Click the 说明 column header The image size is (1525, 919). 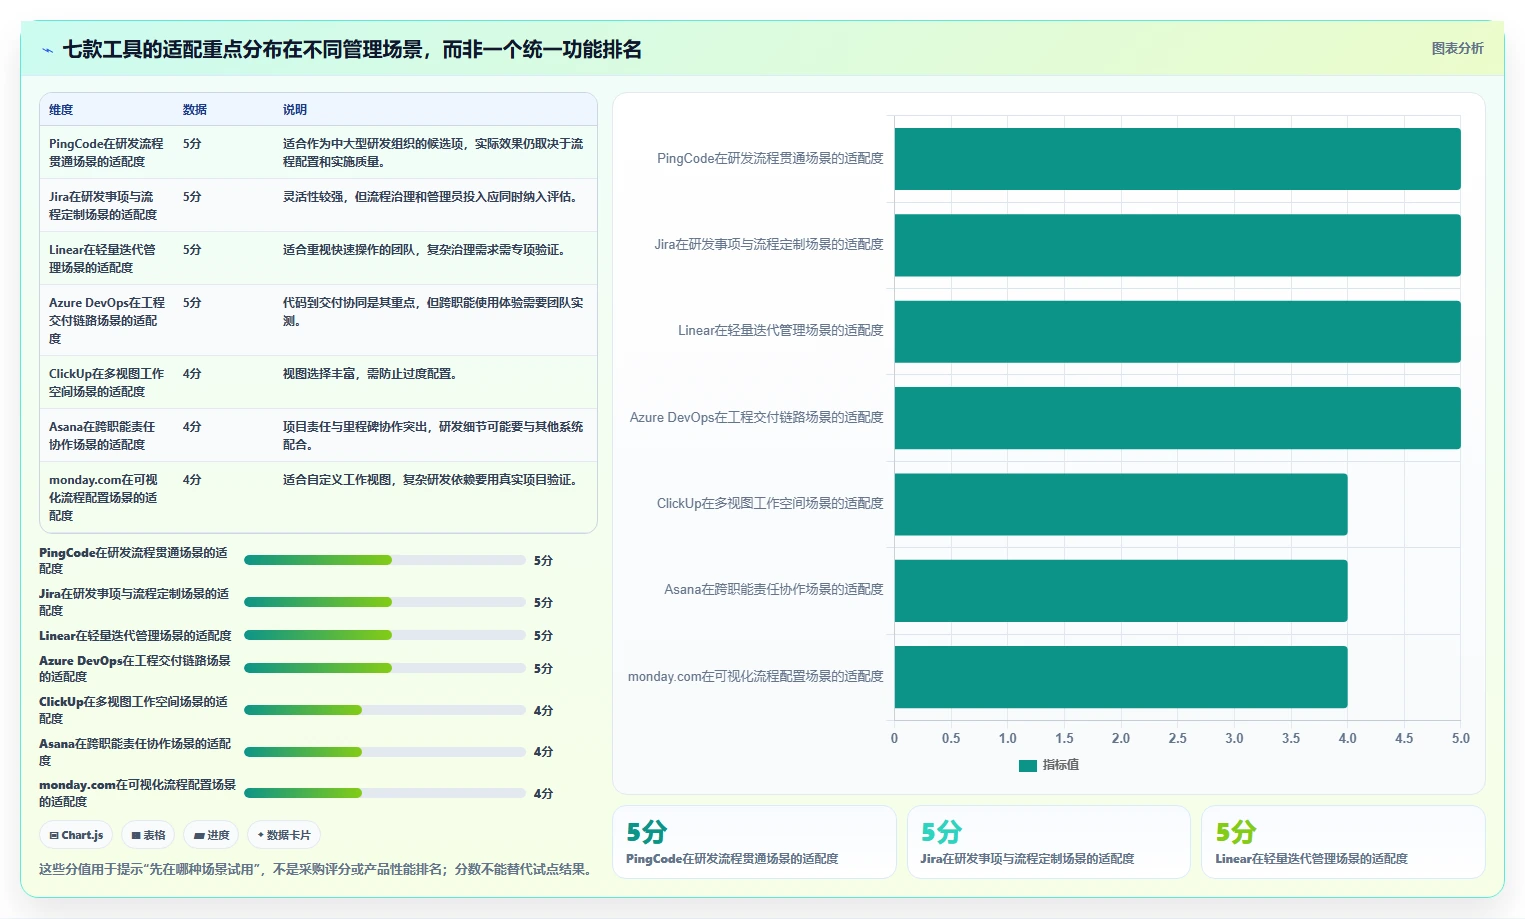(295, 110)
